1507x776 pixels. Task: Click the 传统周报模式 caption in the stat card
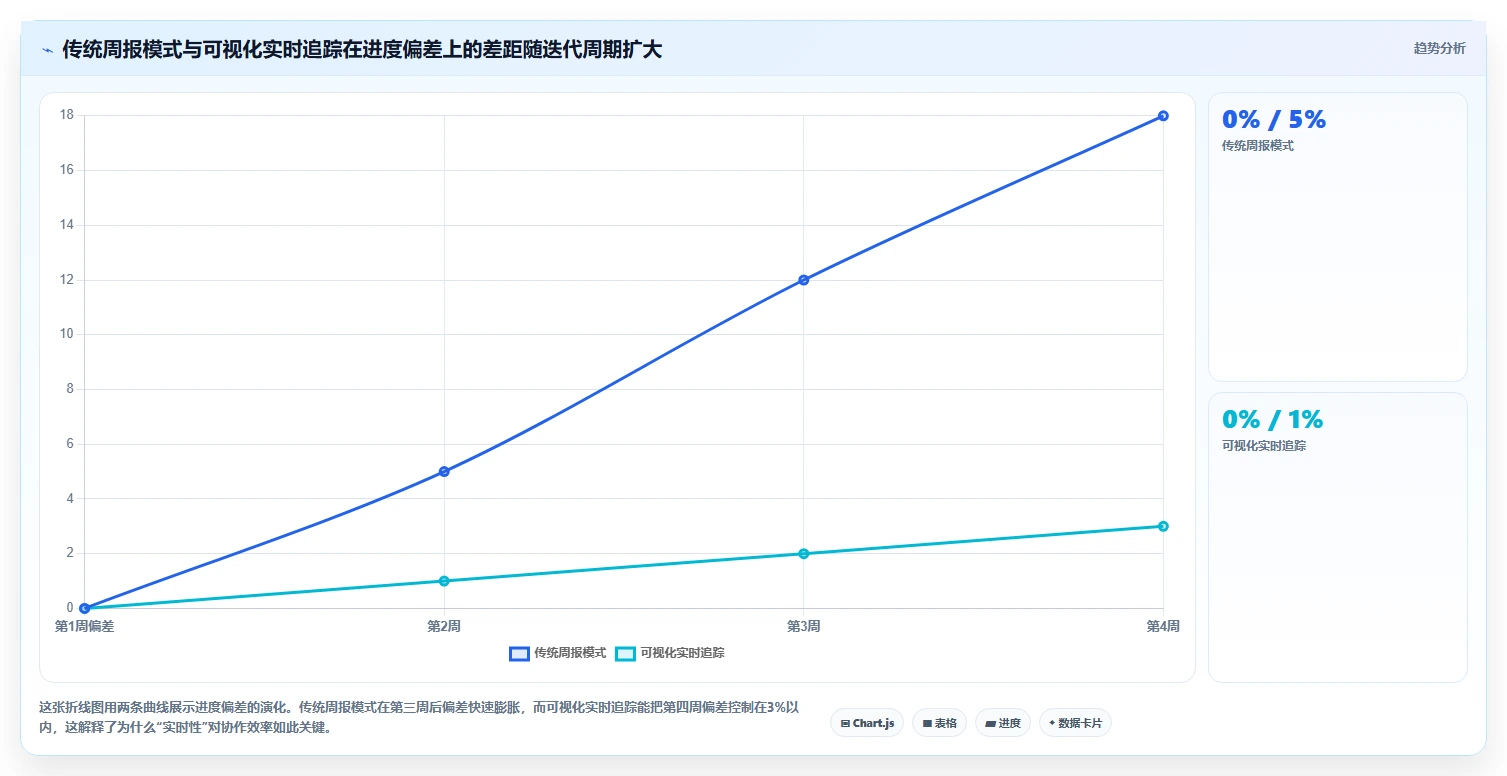1258,146
